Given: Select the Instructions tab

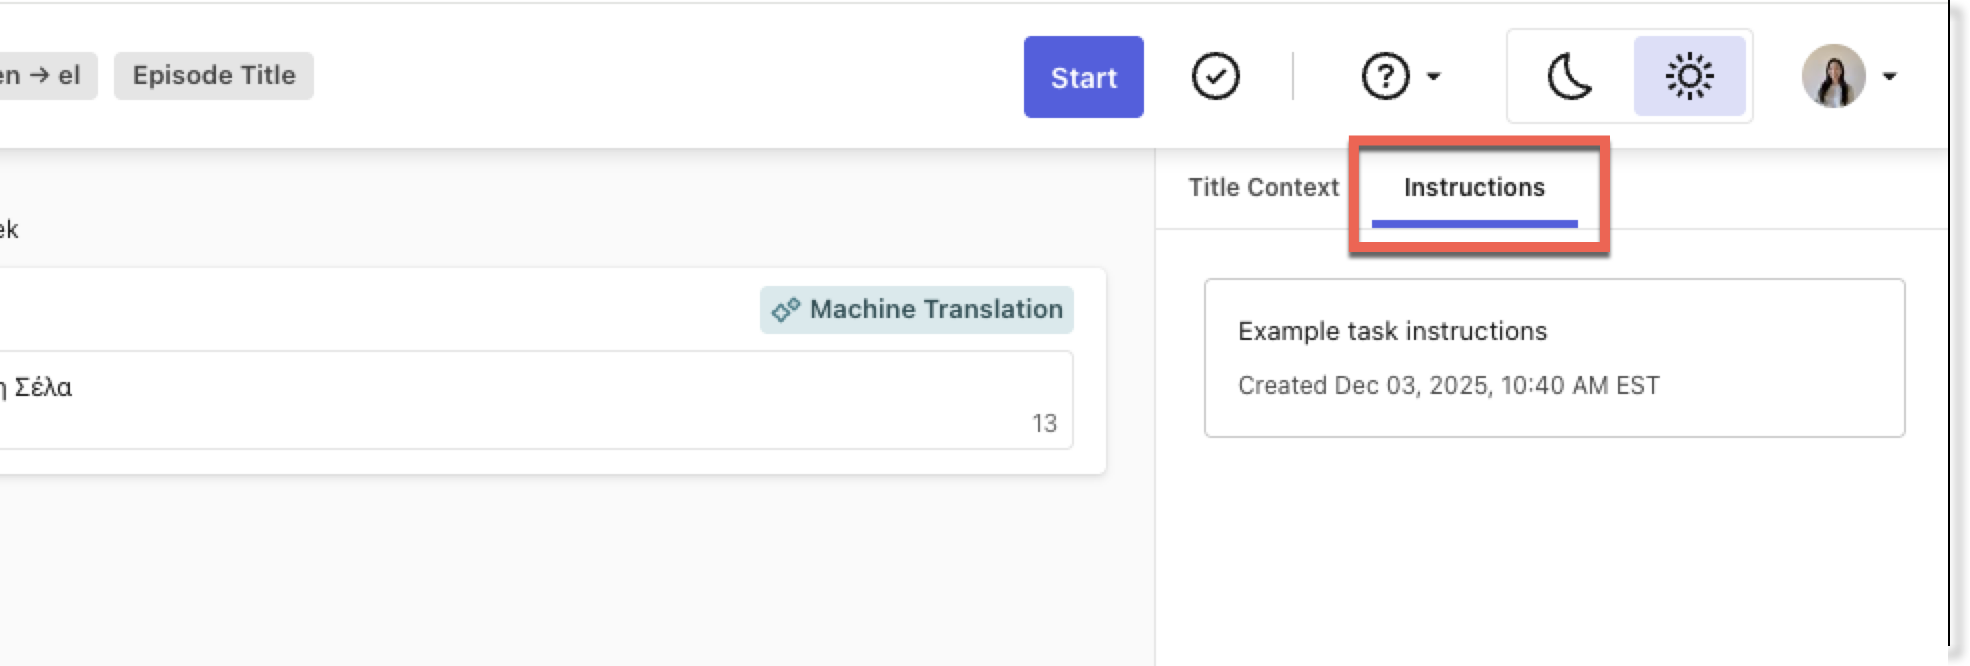Looking at the screenshot, I should coord(1474,188).
